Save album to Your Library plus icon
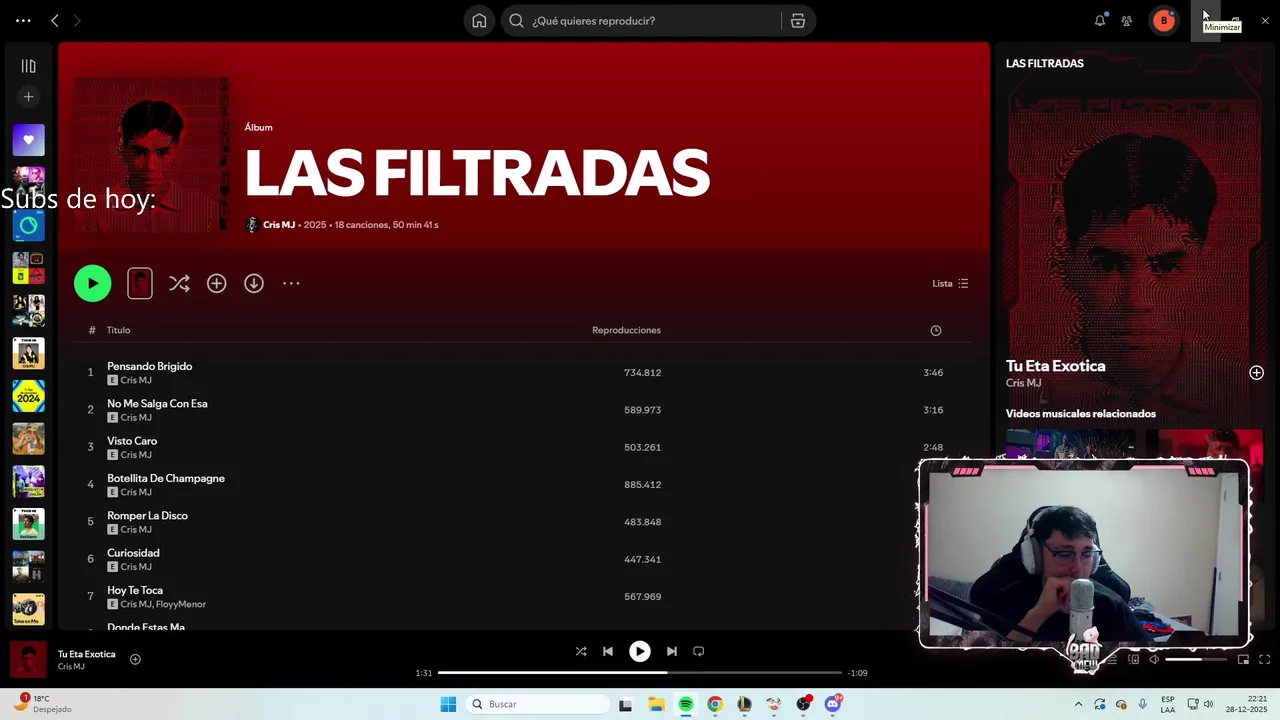Viewport: 1280px width, 720px height. (216, 284)
